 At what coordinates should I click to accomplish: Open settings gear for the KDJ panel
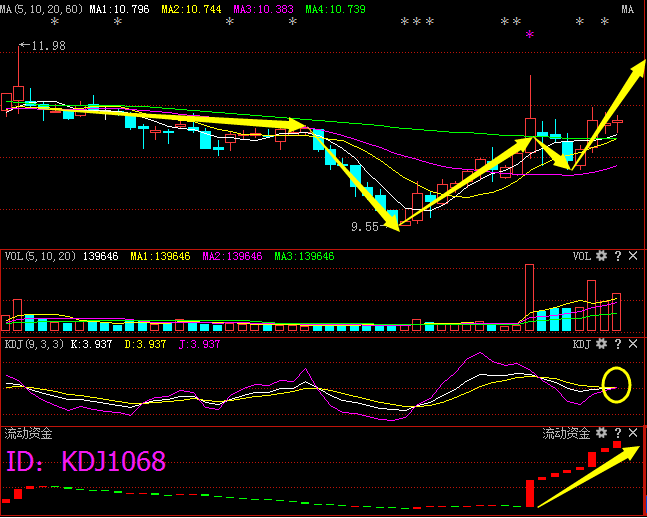point(602,344)
